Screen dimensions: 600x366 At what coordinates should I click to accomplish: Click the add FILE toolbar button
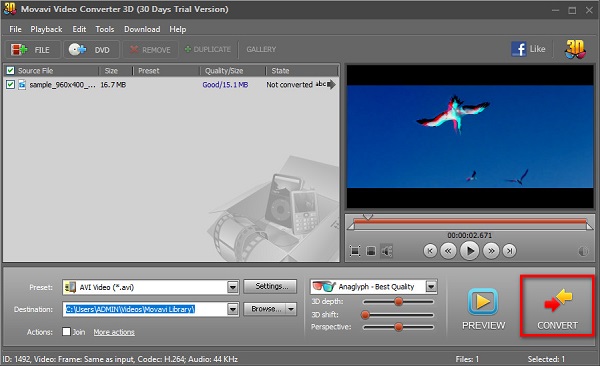click(x=33, y=50)
